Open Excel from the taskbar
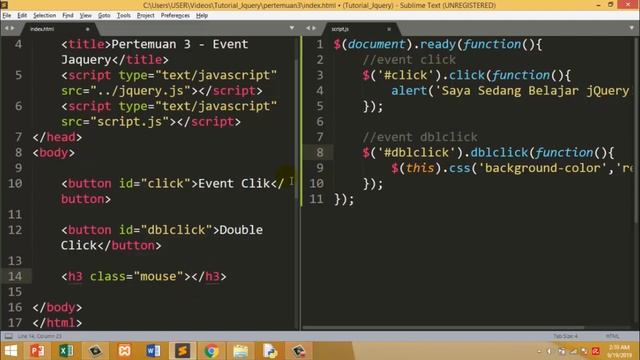Image resolution: width=640 pixels, height=360 pixels. (66, 351)
